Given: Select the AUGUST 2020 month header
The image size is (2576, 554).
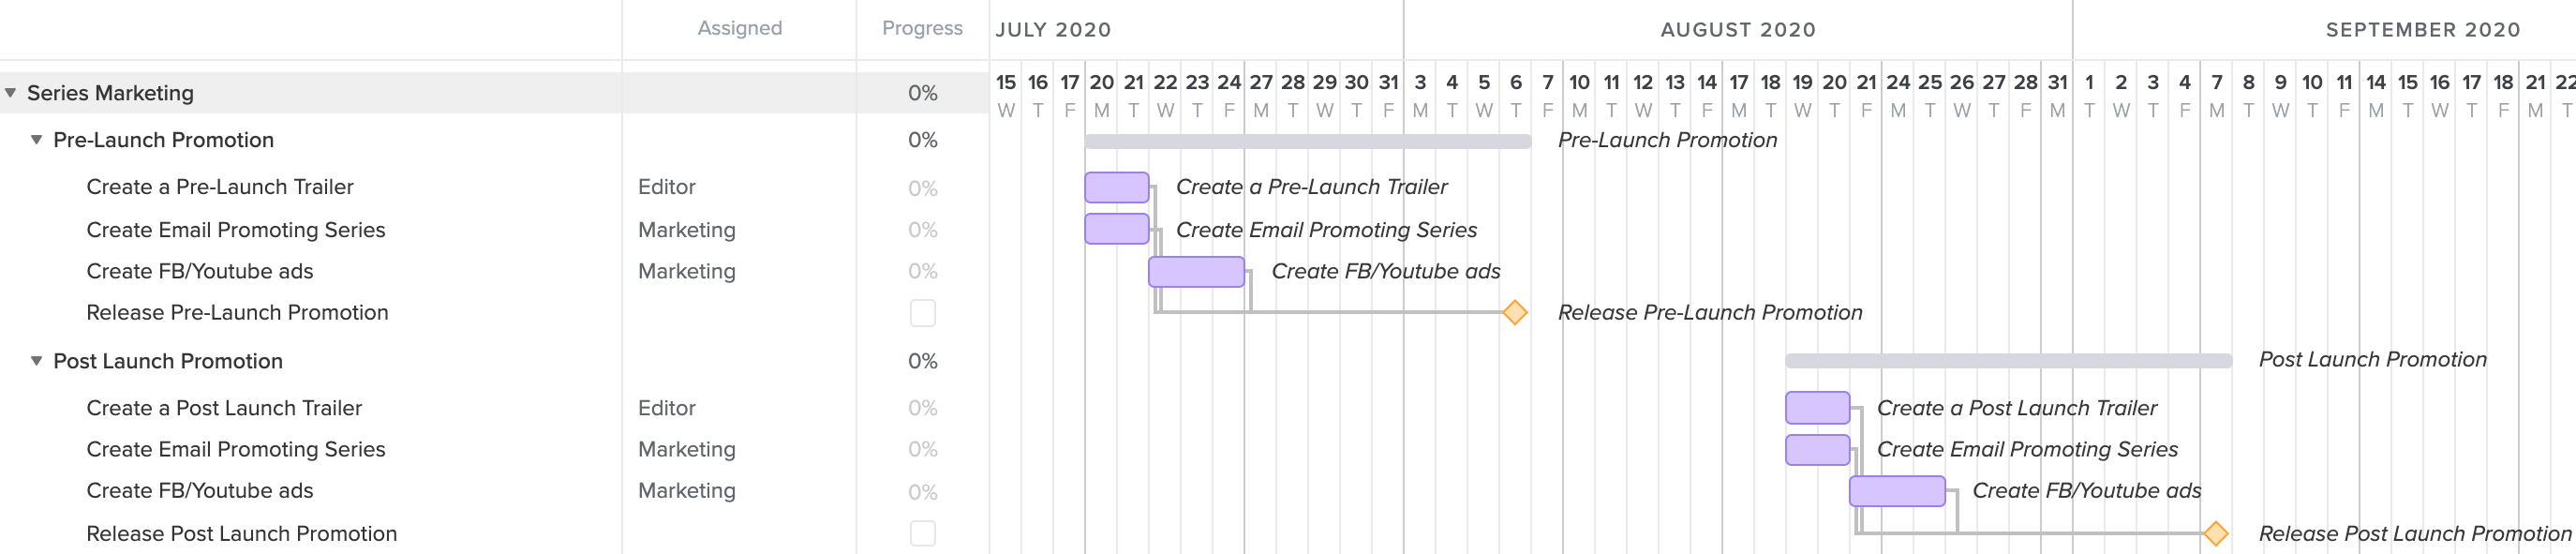Looking at the screenshot, I should pyautogui.click(x=1740, y=30).
